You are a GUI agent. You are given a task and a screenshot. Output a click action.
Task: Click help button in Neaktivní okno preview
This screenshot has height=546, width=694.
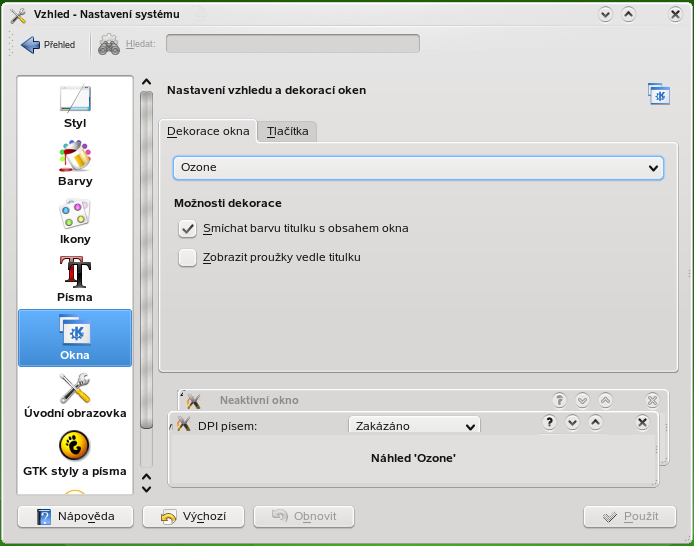pos(559,400)
